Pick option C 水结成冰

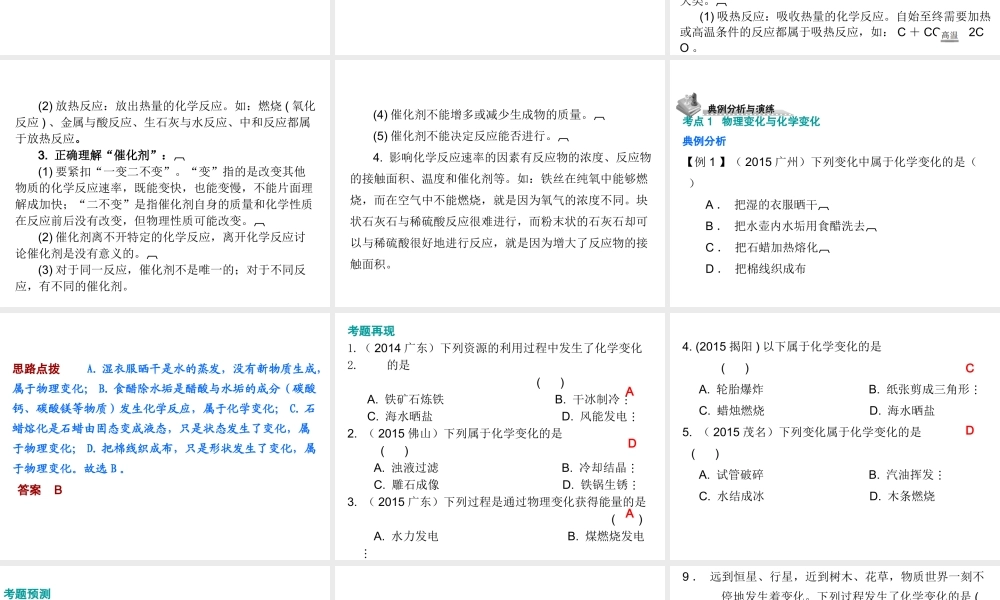click(x=732, y=496)
